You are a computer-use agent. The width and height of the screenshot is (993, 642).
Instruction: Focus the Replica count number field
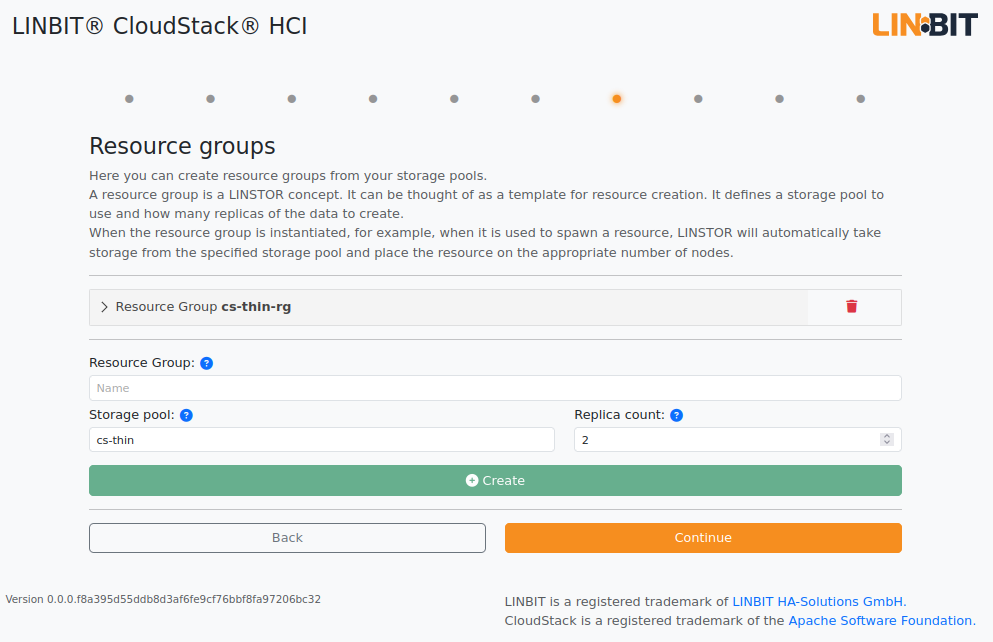click(x=737, y=440)
